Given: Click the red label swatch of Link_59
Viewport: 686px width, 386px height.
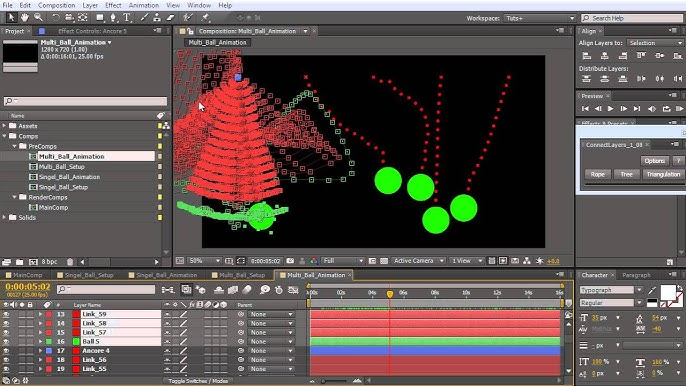Looking at the screenshot, I should pos(49,314).
